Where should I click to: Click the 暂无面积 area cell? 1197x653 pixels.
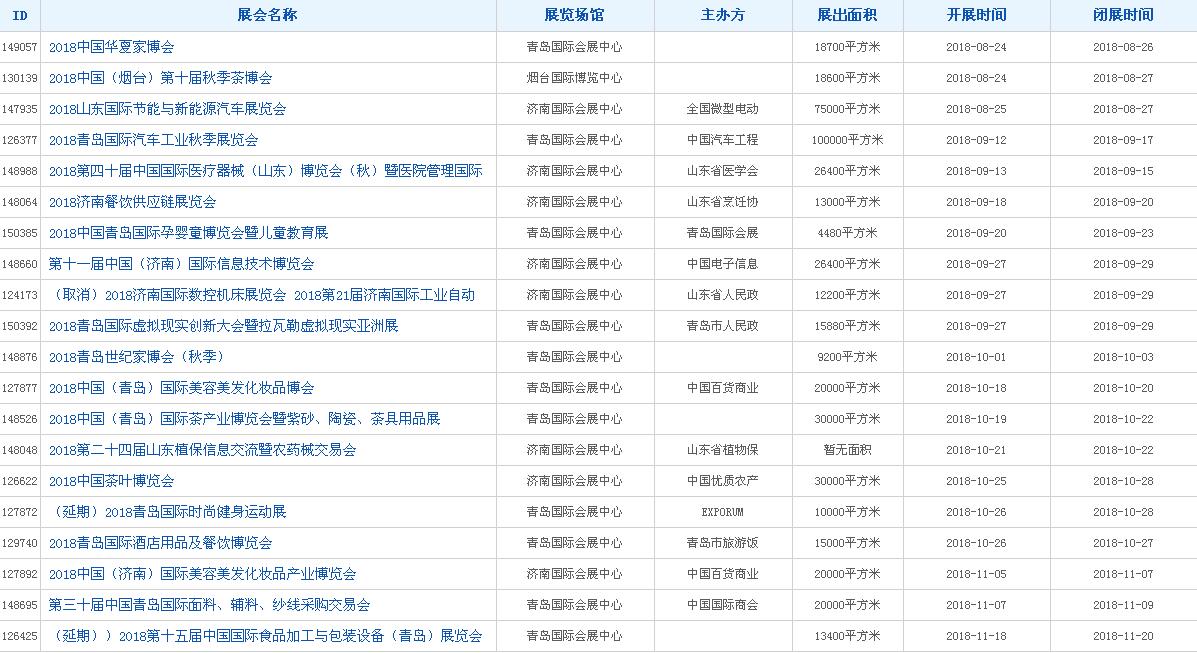point(847,450)
